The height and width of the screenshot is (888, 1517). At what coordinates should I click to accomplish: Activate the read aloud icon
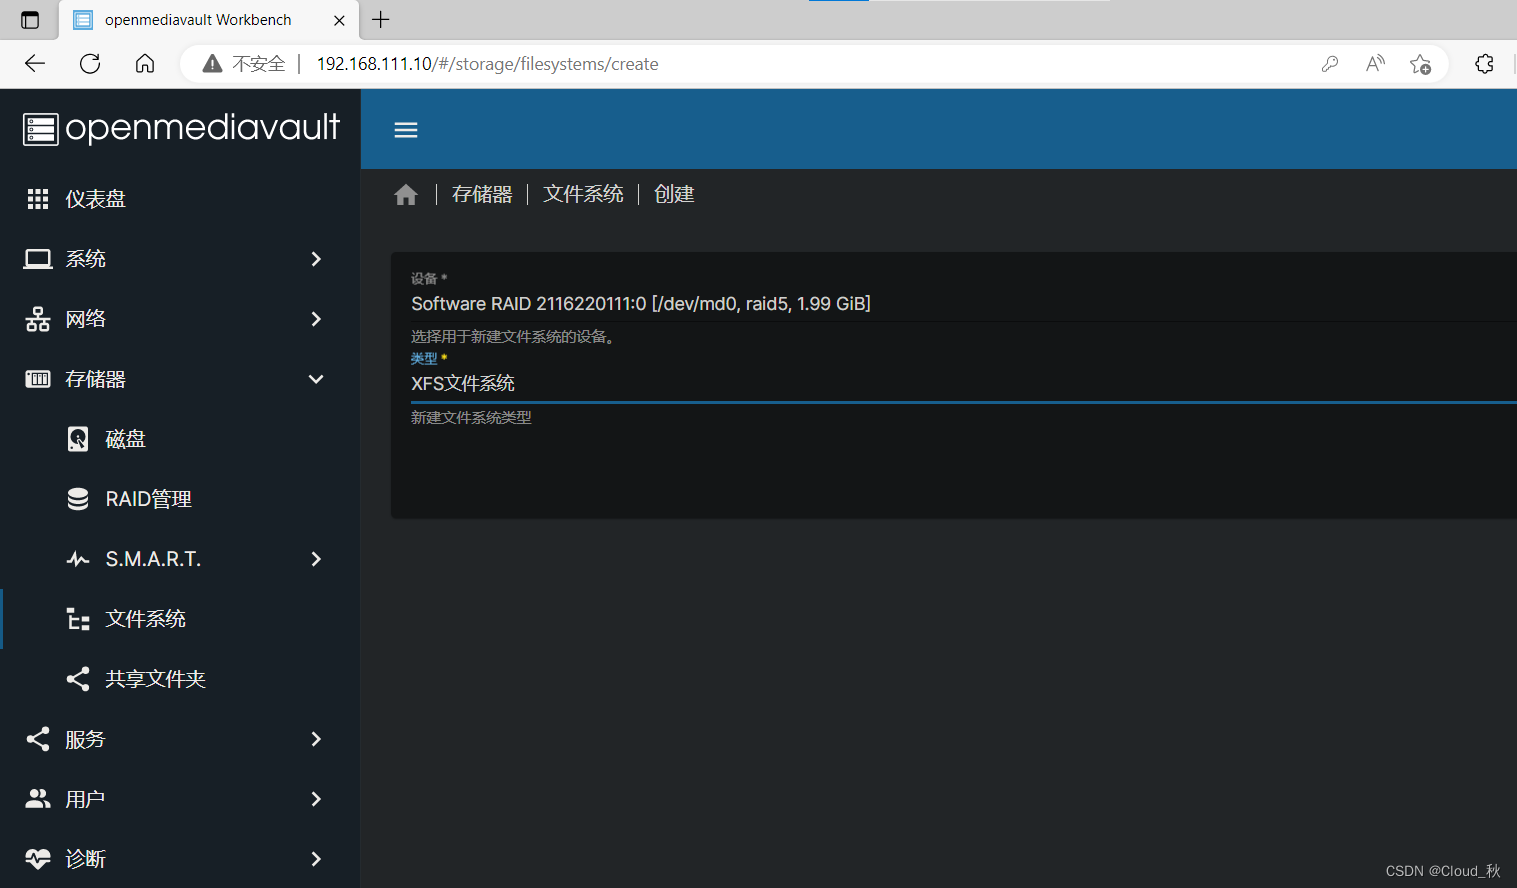point(1376,64)
